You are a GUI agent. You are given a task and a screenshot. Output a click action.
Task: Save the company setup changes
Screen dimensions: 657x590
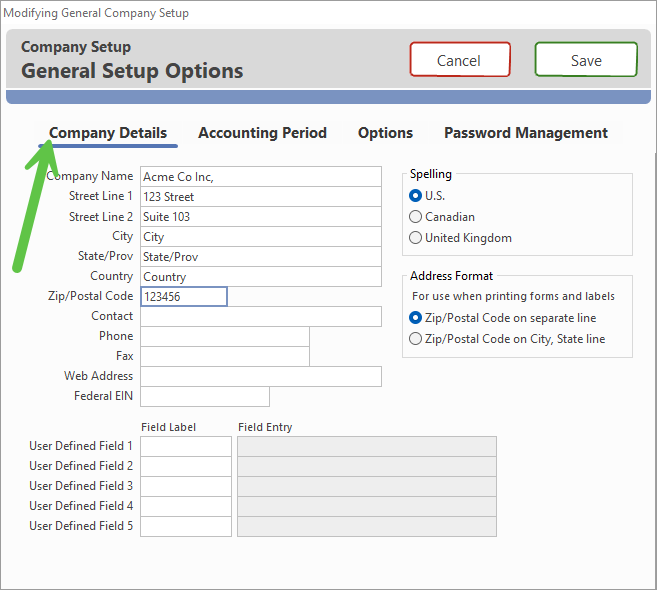click(x=586, y=60)
